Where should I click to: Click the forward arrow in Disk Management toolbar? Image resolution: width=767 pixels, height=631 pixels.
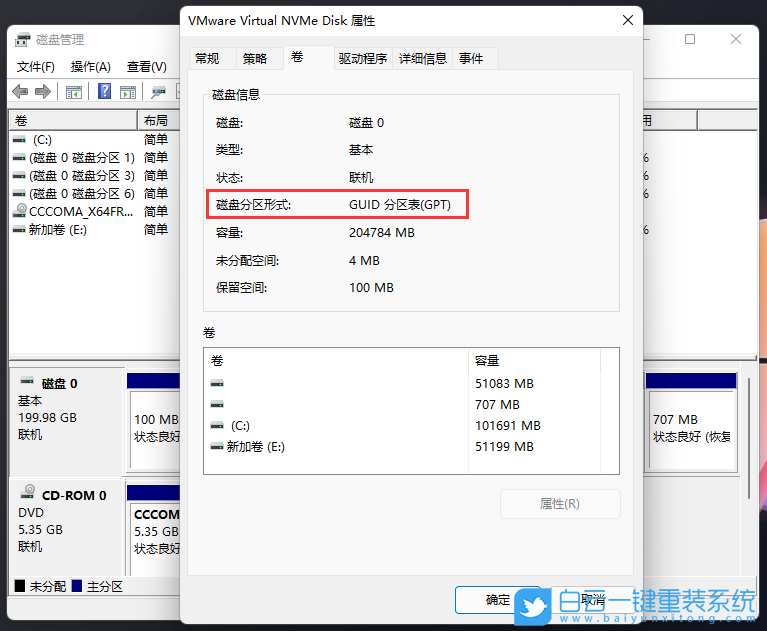pyautogui.click(x=43, y=91)
